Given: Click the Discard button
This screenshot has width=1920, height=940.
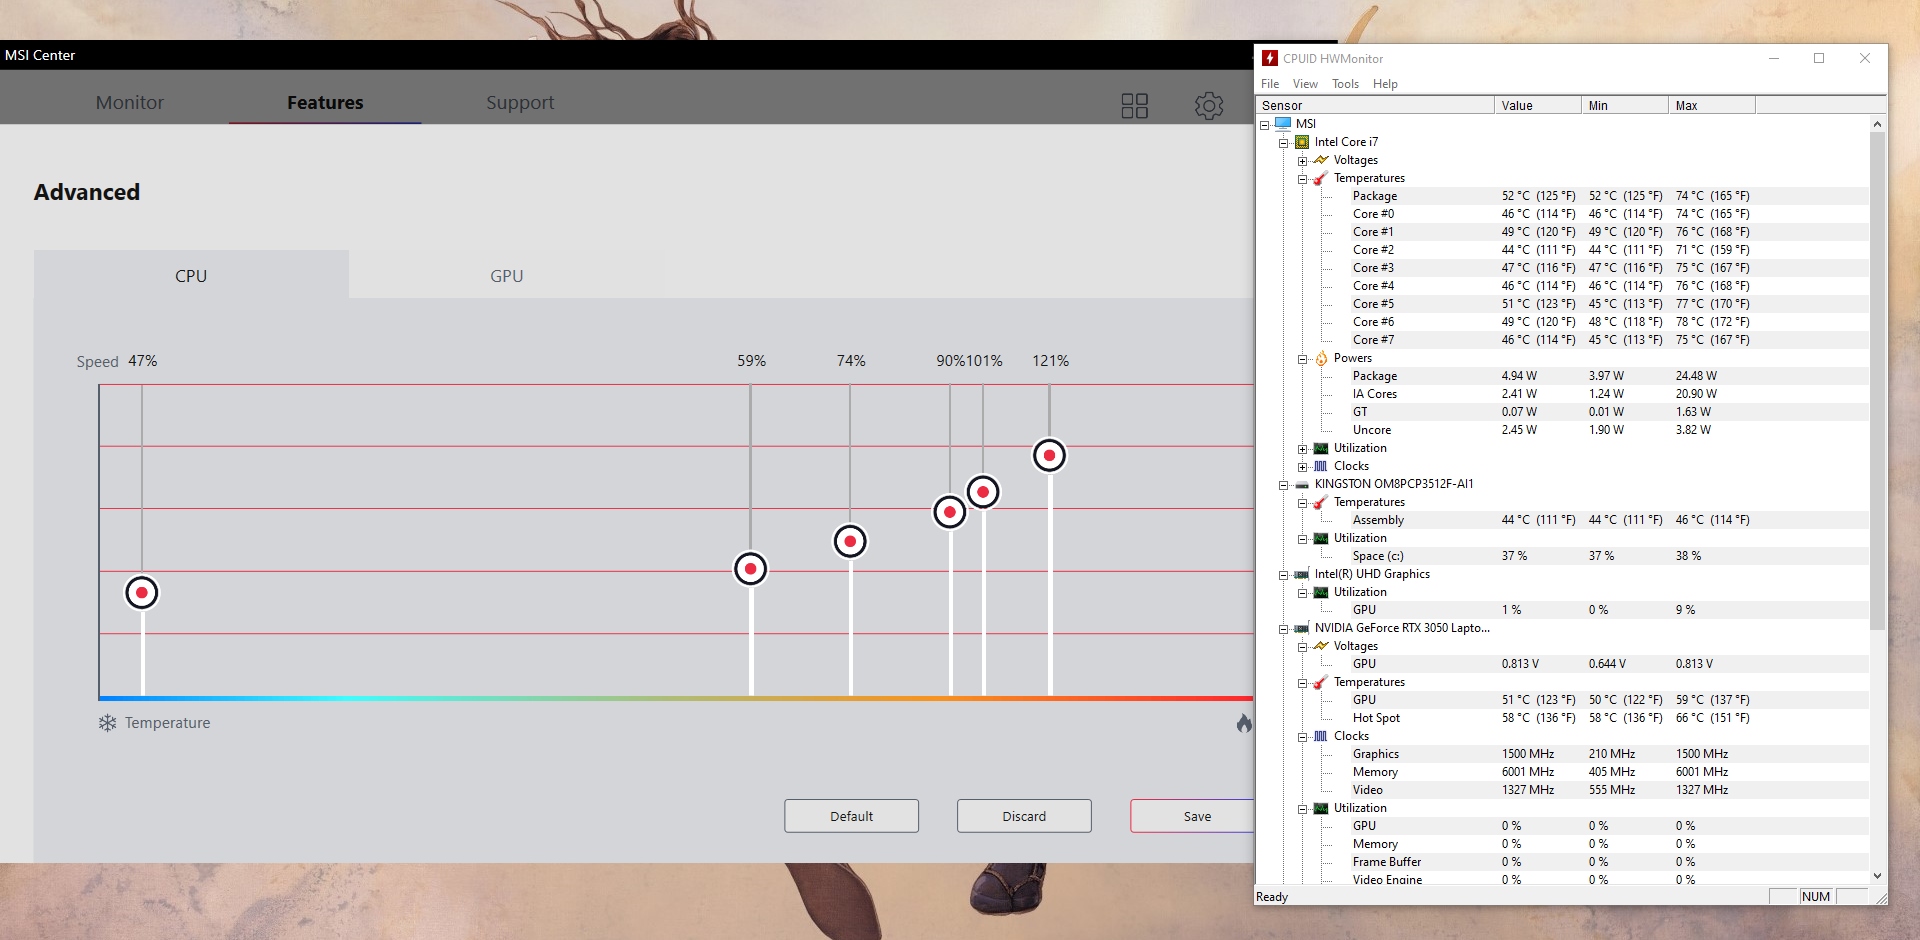Looking at the screenshot, I should point(1024,816).
